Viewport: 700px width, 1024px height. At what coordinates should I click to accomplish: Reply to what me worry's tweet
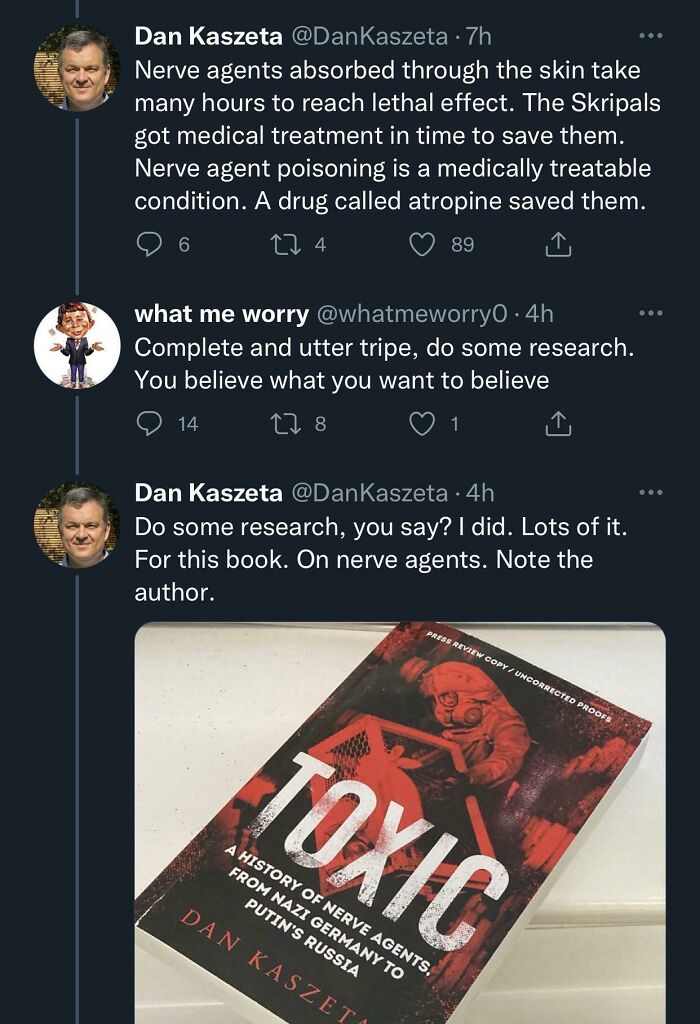pyautogui.click(x=149, y=420)
